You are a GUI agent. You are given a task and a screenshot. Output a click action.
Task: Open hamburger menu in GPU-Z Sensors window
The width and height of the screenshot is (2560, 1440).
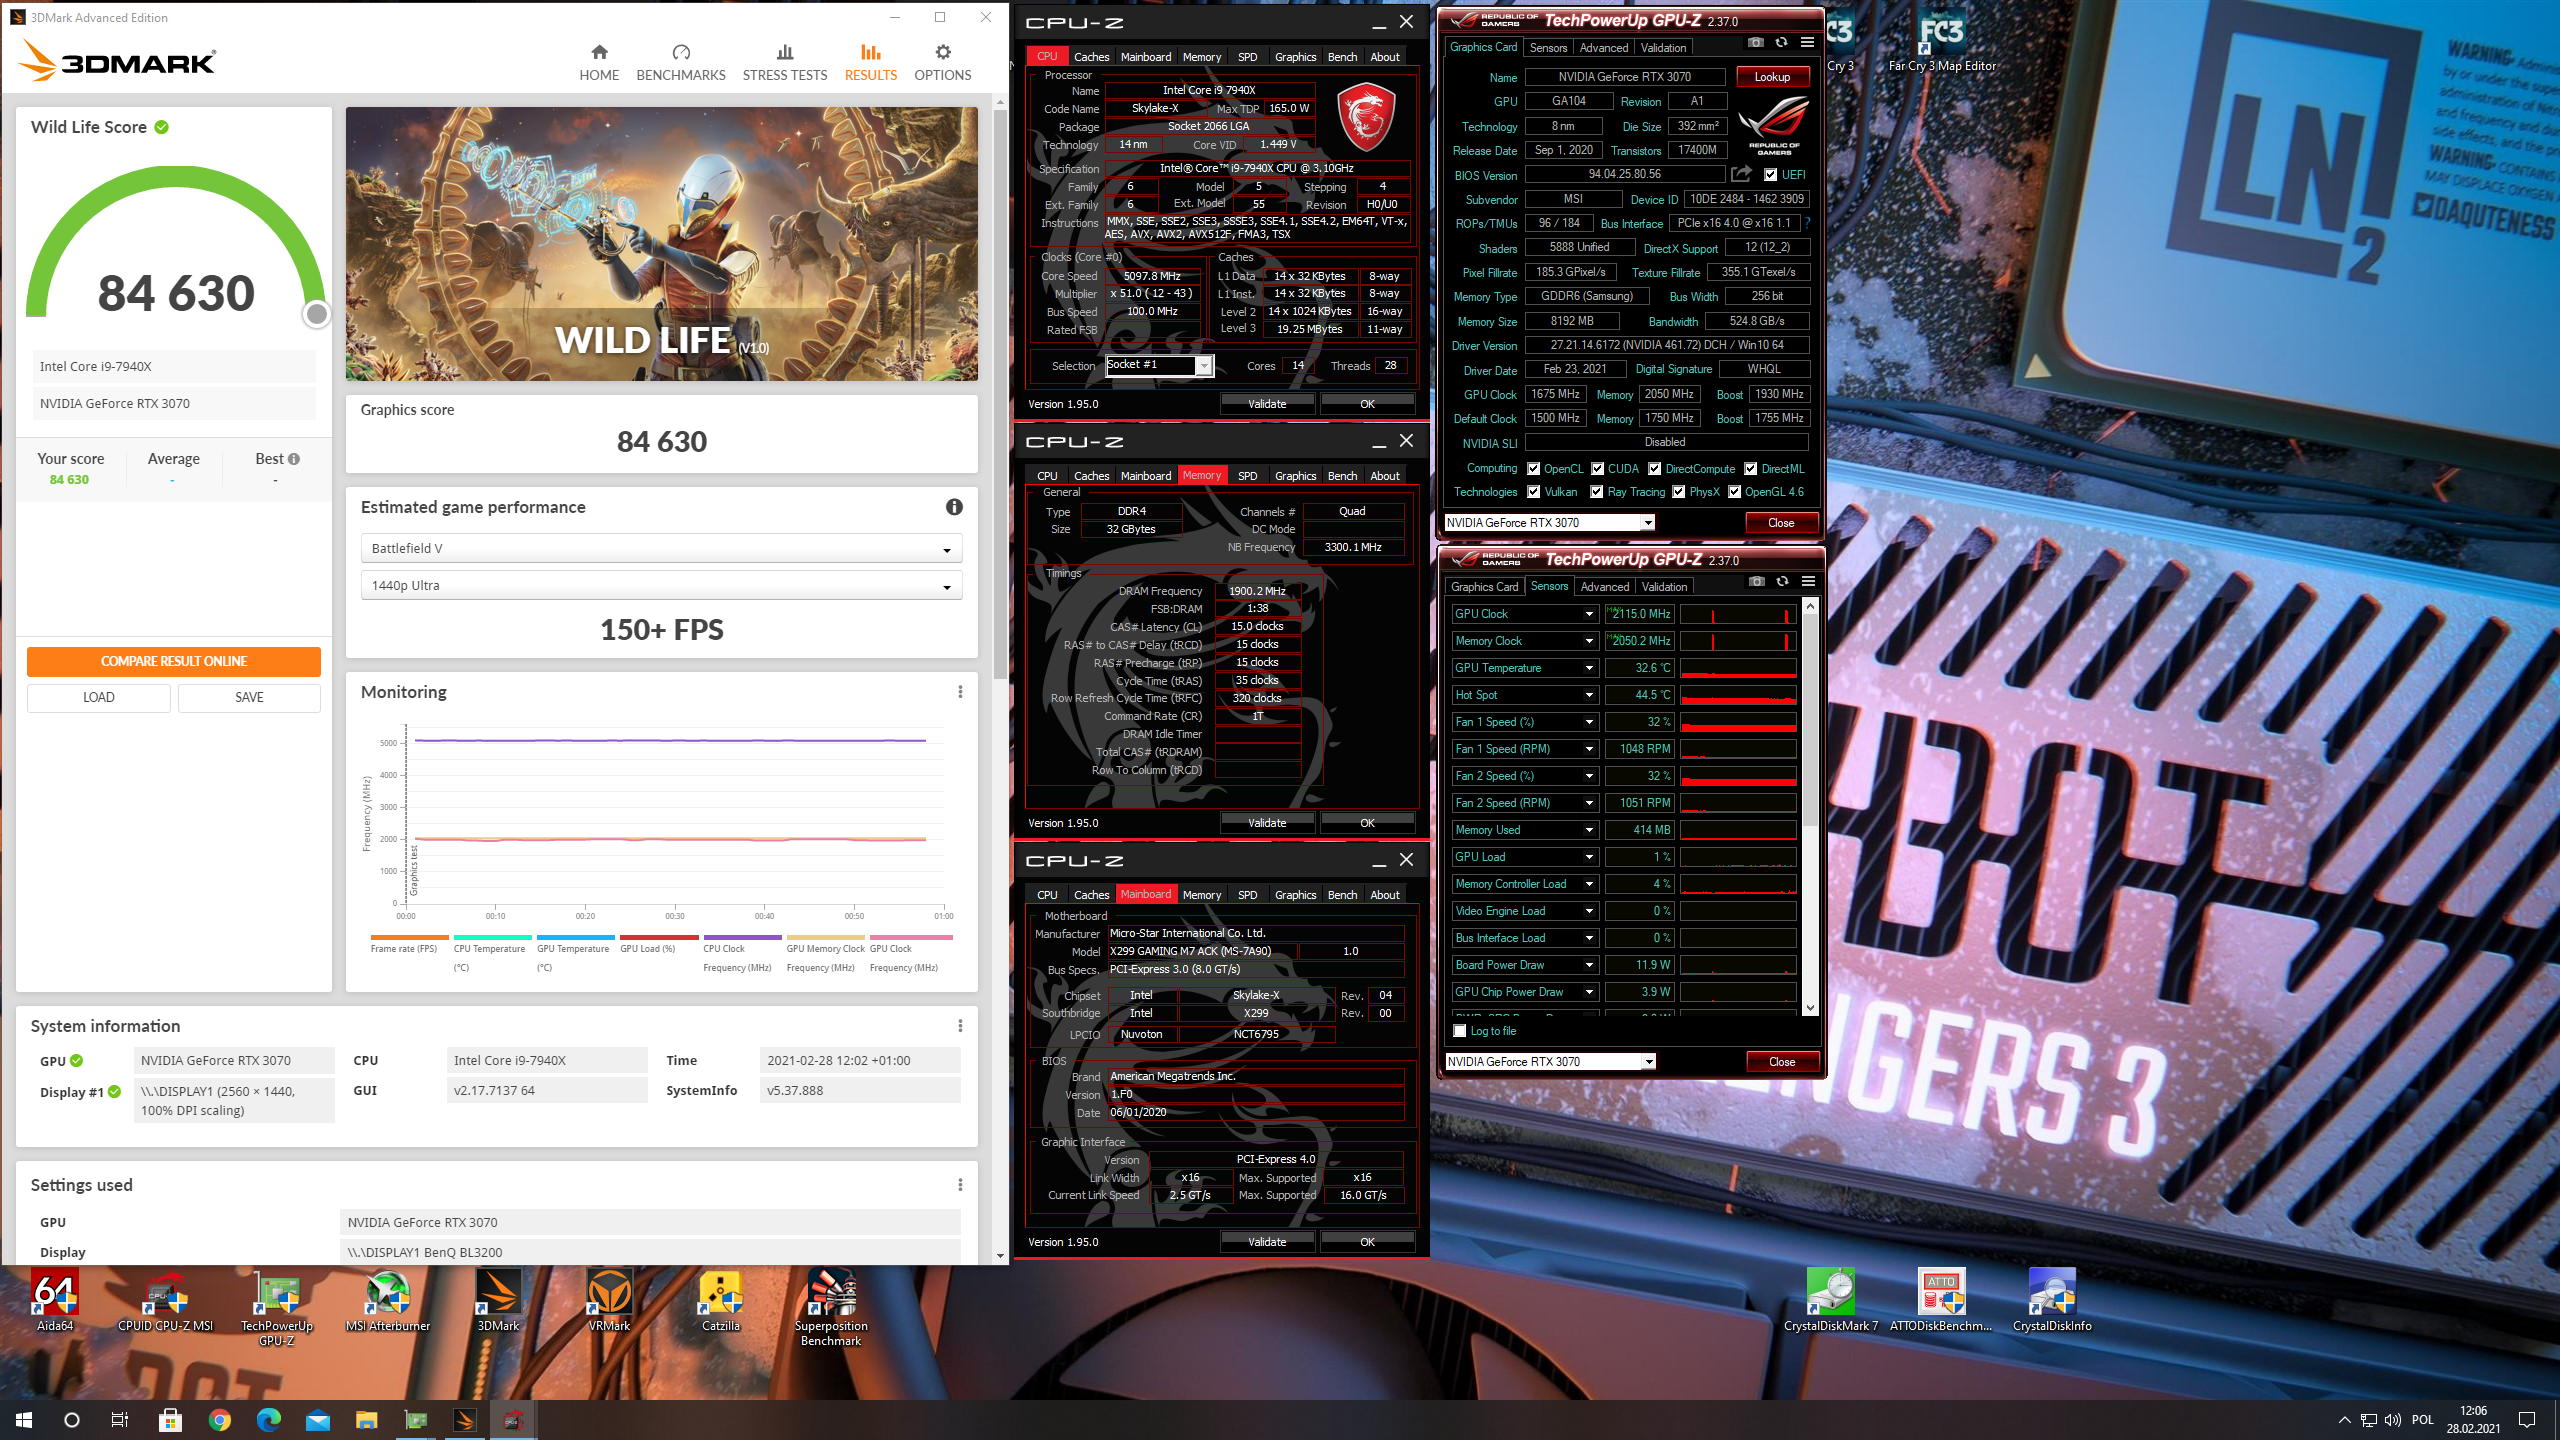tap(1808, 582)
